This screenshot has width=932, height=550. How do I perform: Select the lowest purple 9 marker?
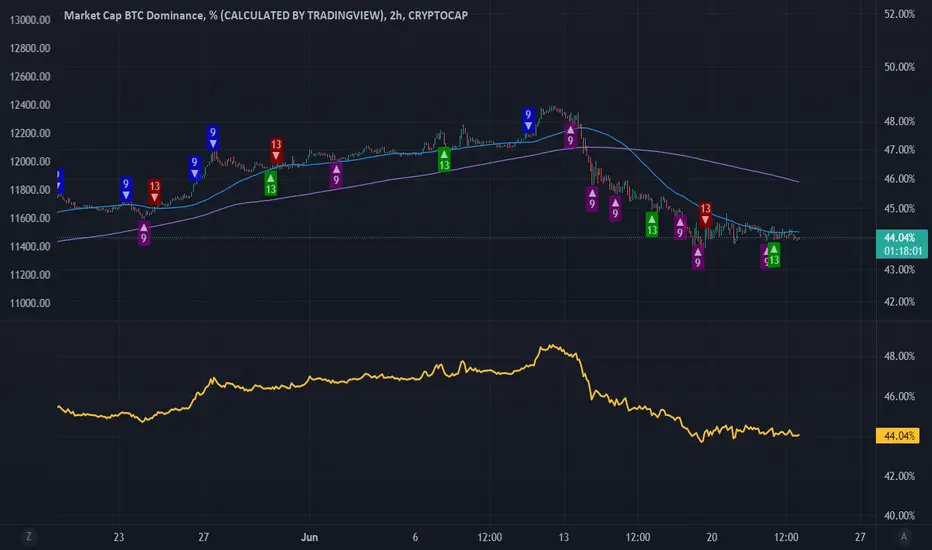[x=698, y=257]
